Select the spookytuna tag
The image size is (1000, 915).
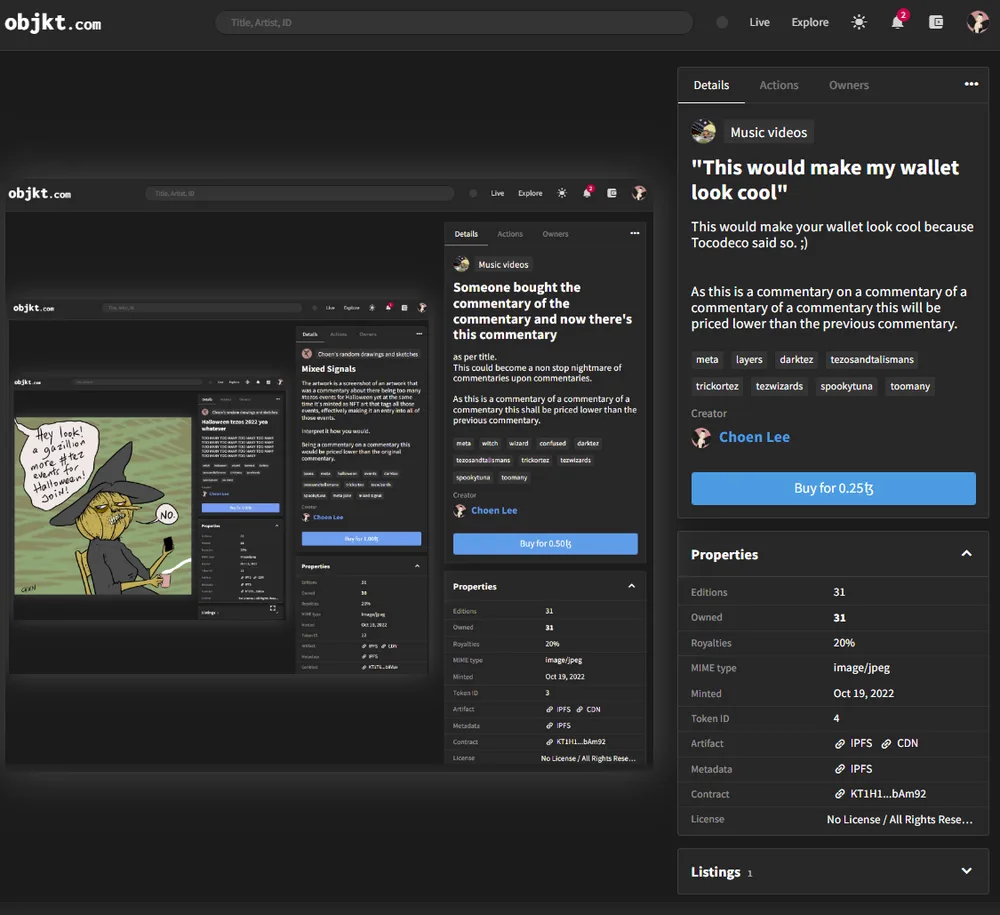tap(846, 386)
